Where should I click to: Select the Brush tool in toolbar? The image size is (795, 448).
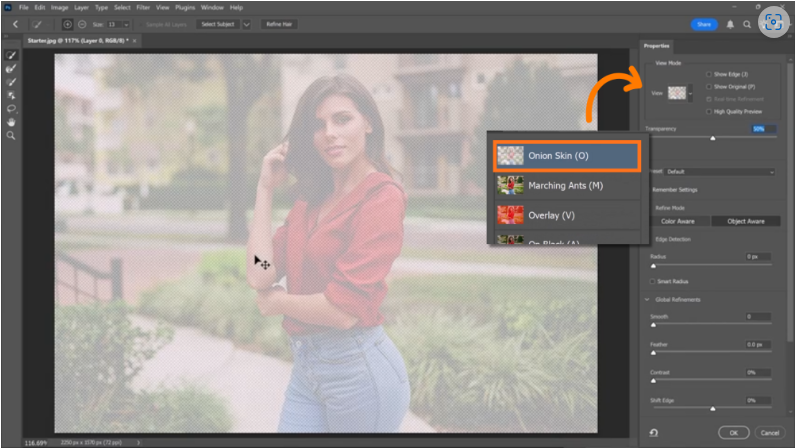[11, 82]
